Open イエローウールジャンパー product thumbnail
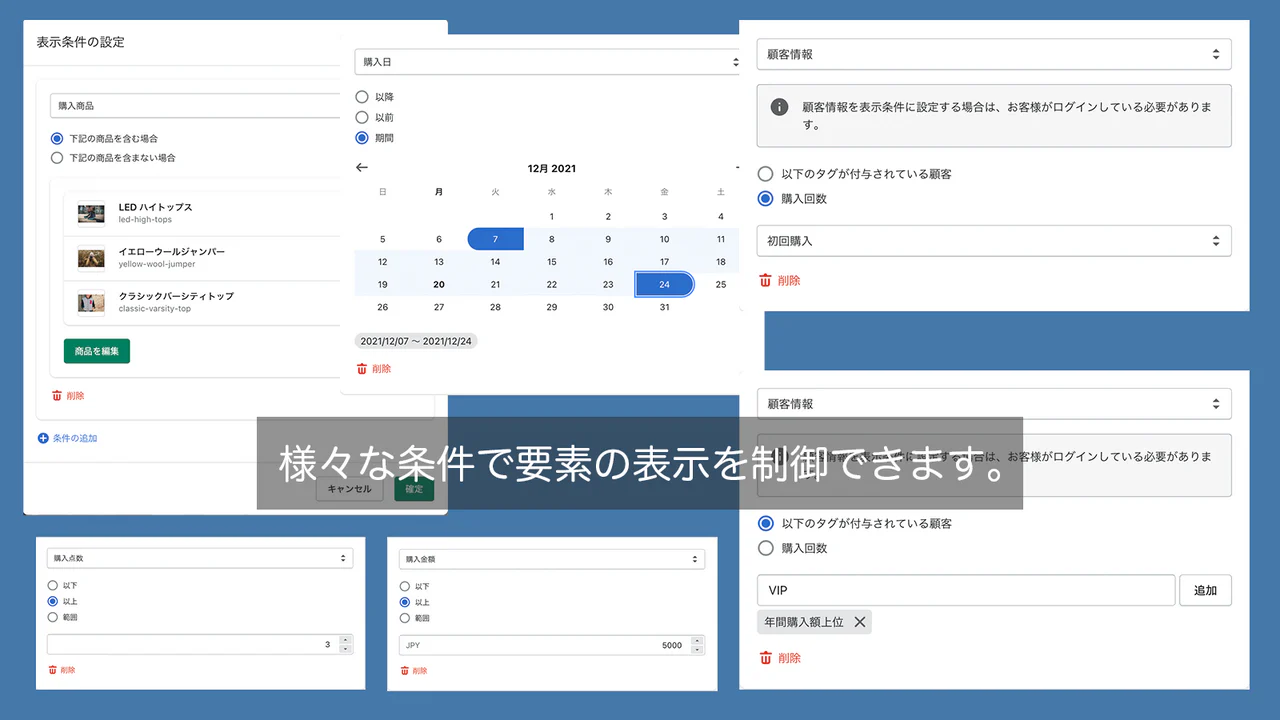1280x720 pixels. [91, 257]
